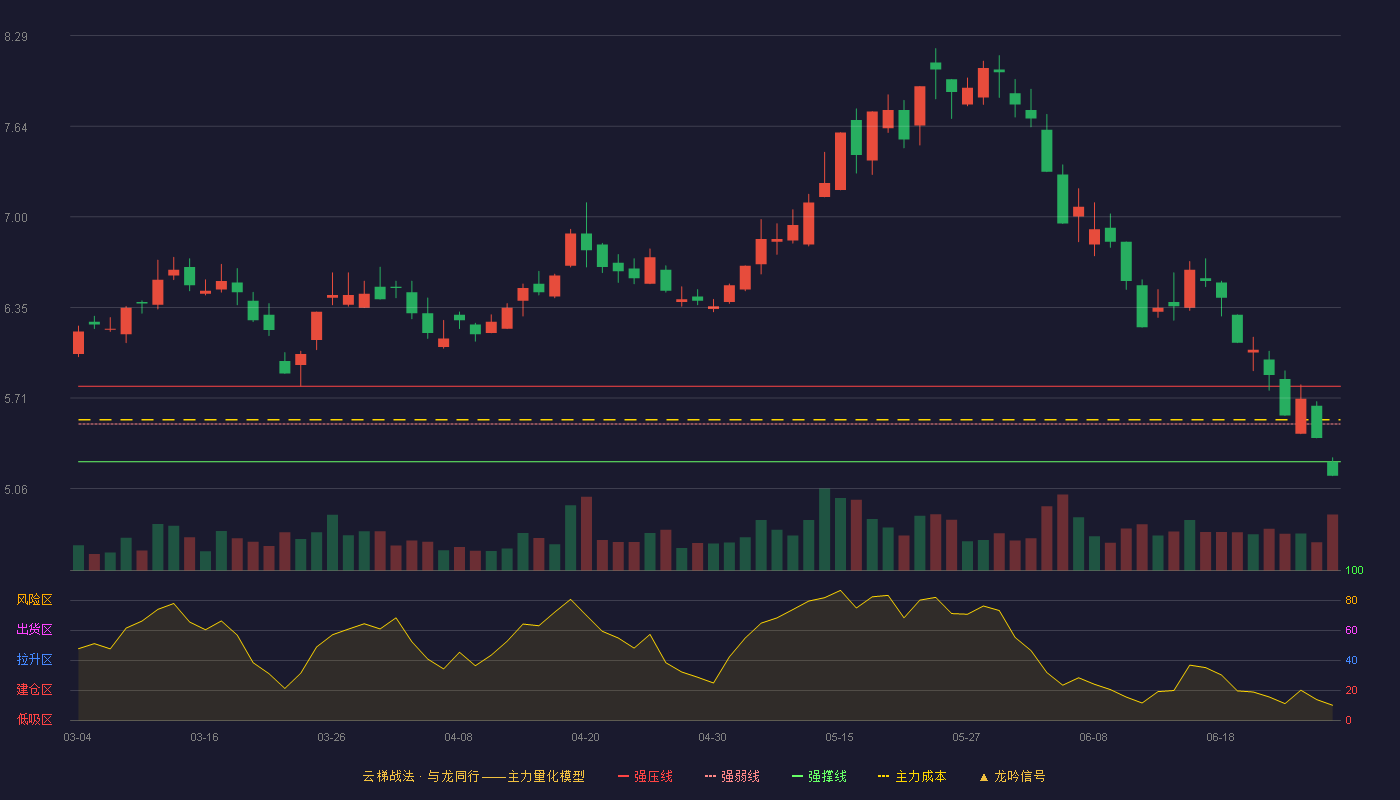1400x800 pixels.
Task: Click the tallest volume bar near 05-15
Action: (x=824, y=529)
